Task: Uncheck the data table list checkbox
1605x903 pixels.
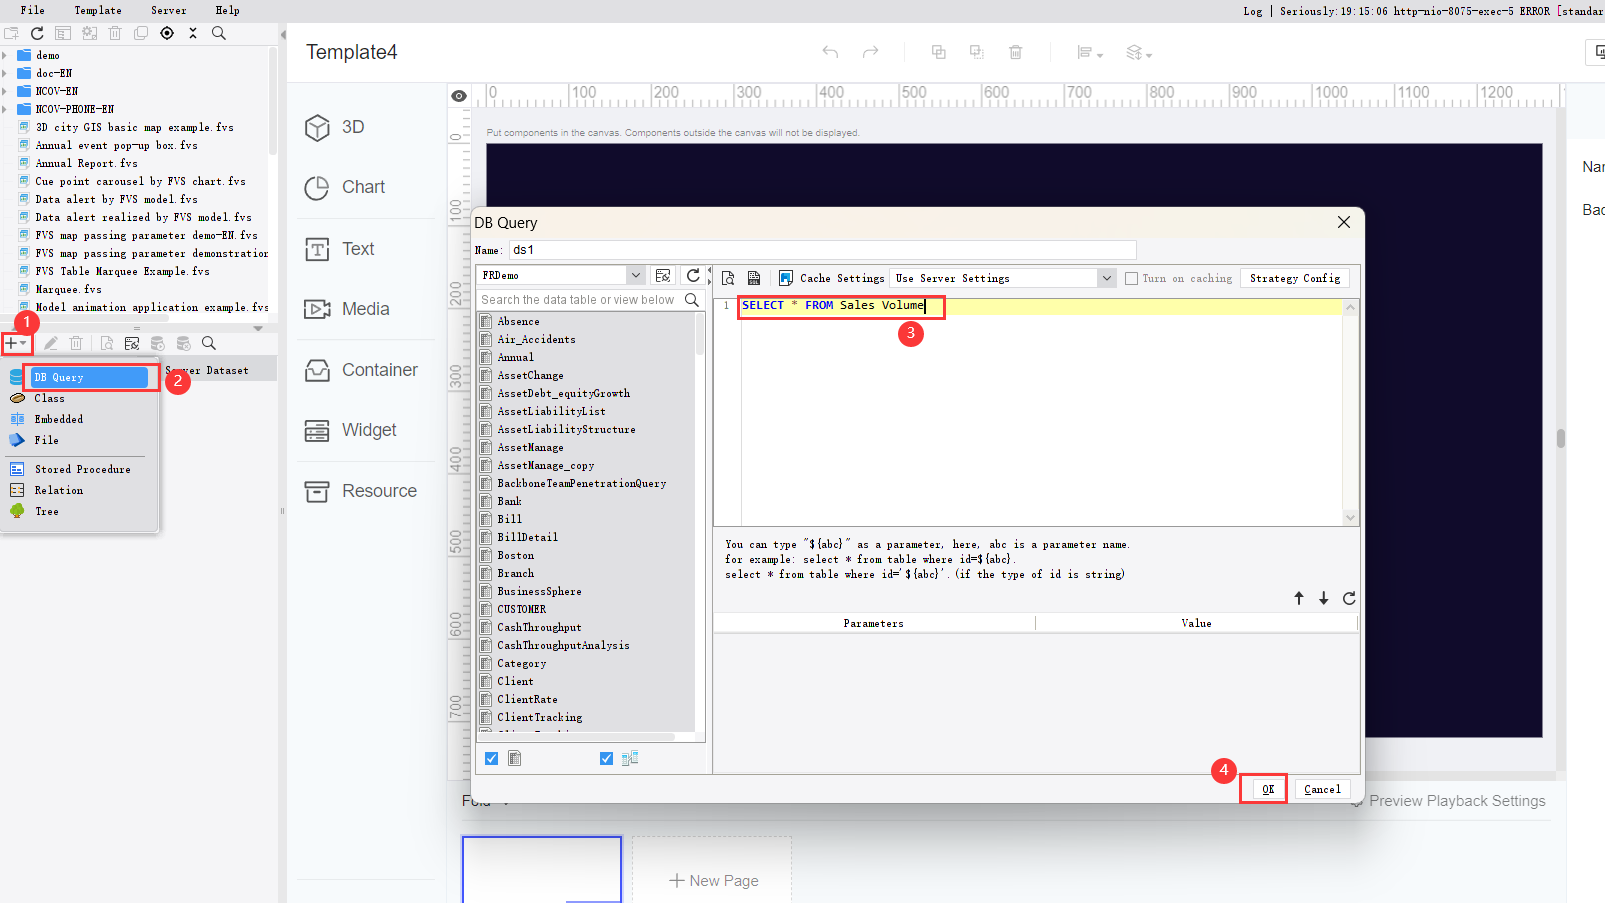Action: [491, 758]
